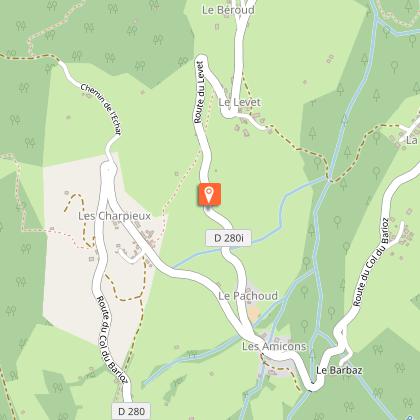Viewport: 420px width, 420px height.
Task: Click the Les Charpieux hamlet label
Action: point(114,216)
